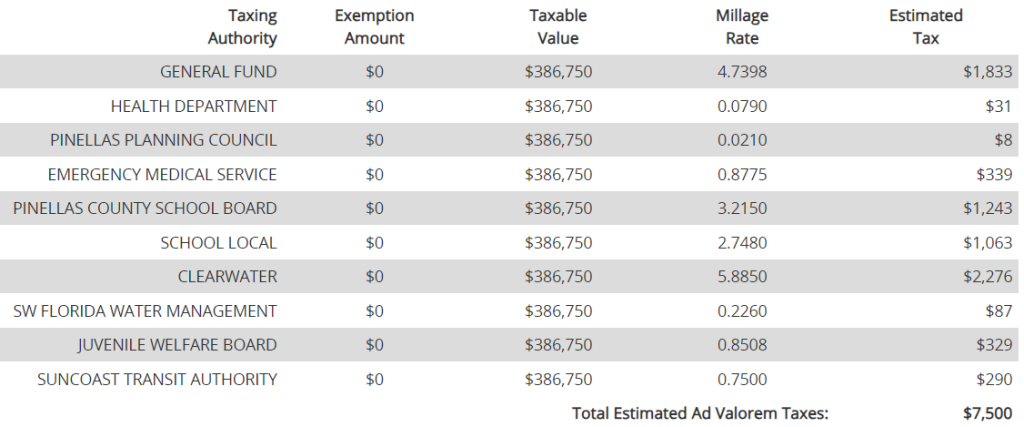
Task: Select the SCHOOL LOCAL row label
Action: pos(218,243)
